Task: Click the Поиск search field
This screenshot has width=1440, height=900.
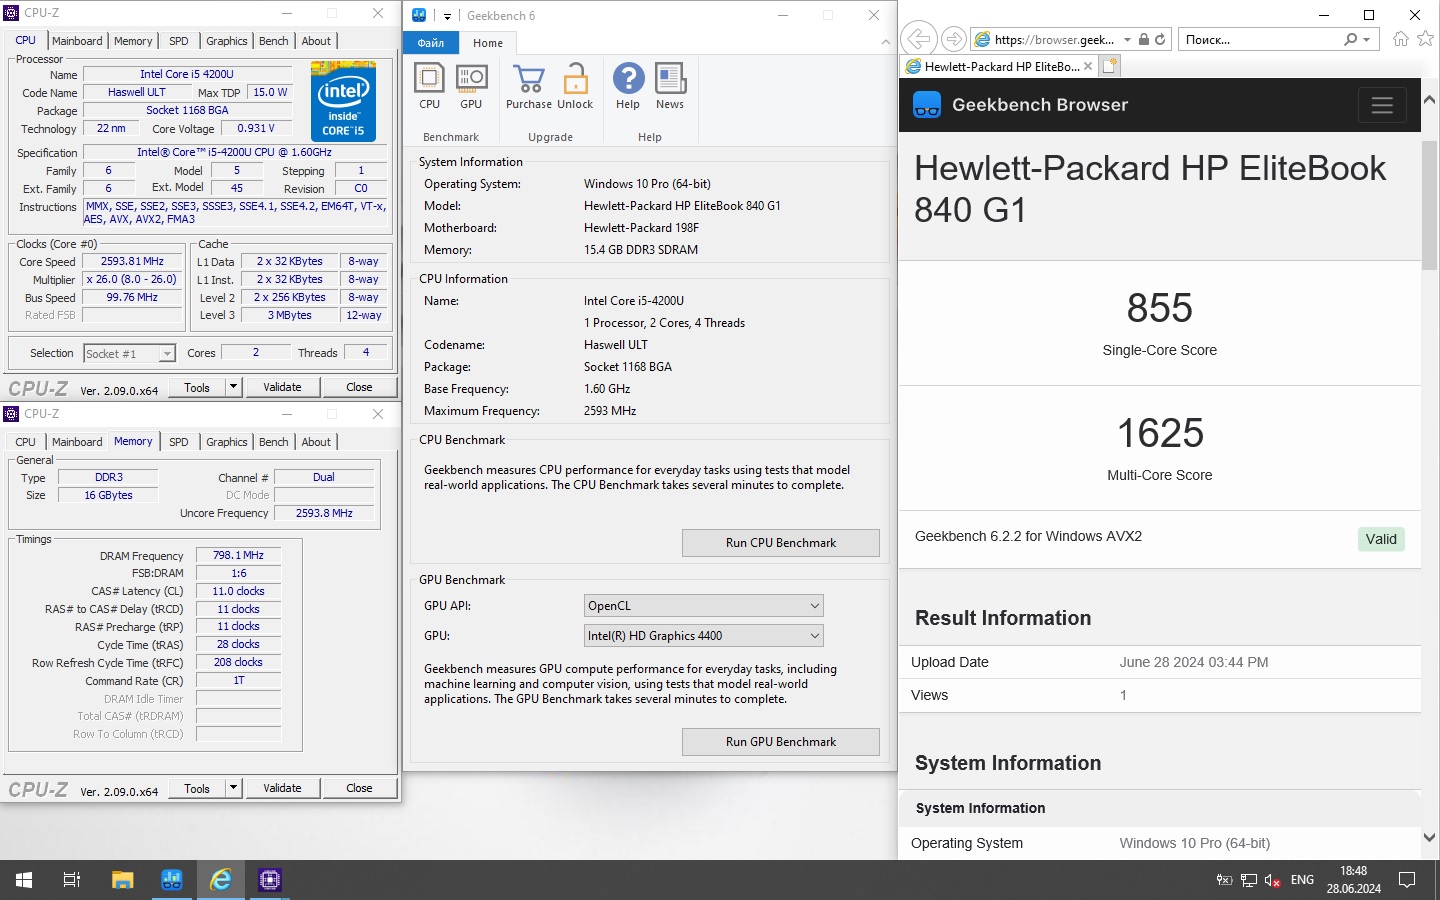Action: click(1260, 40)
